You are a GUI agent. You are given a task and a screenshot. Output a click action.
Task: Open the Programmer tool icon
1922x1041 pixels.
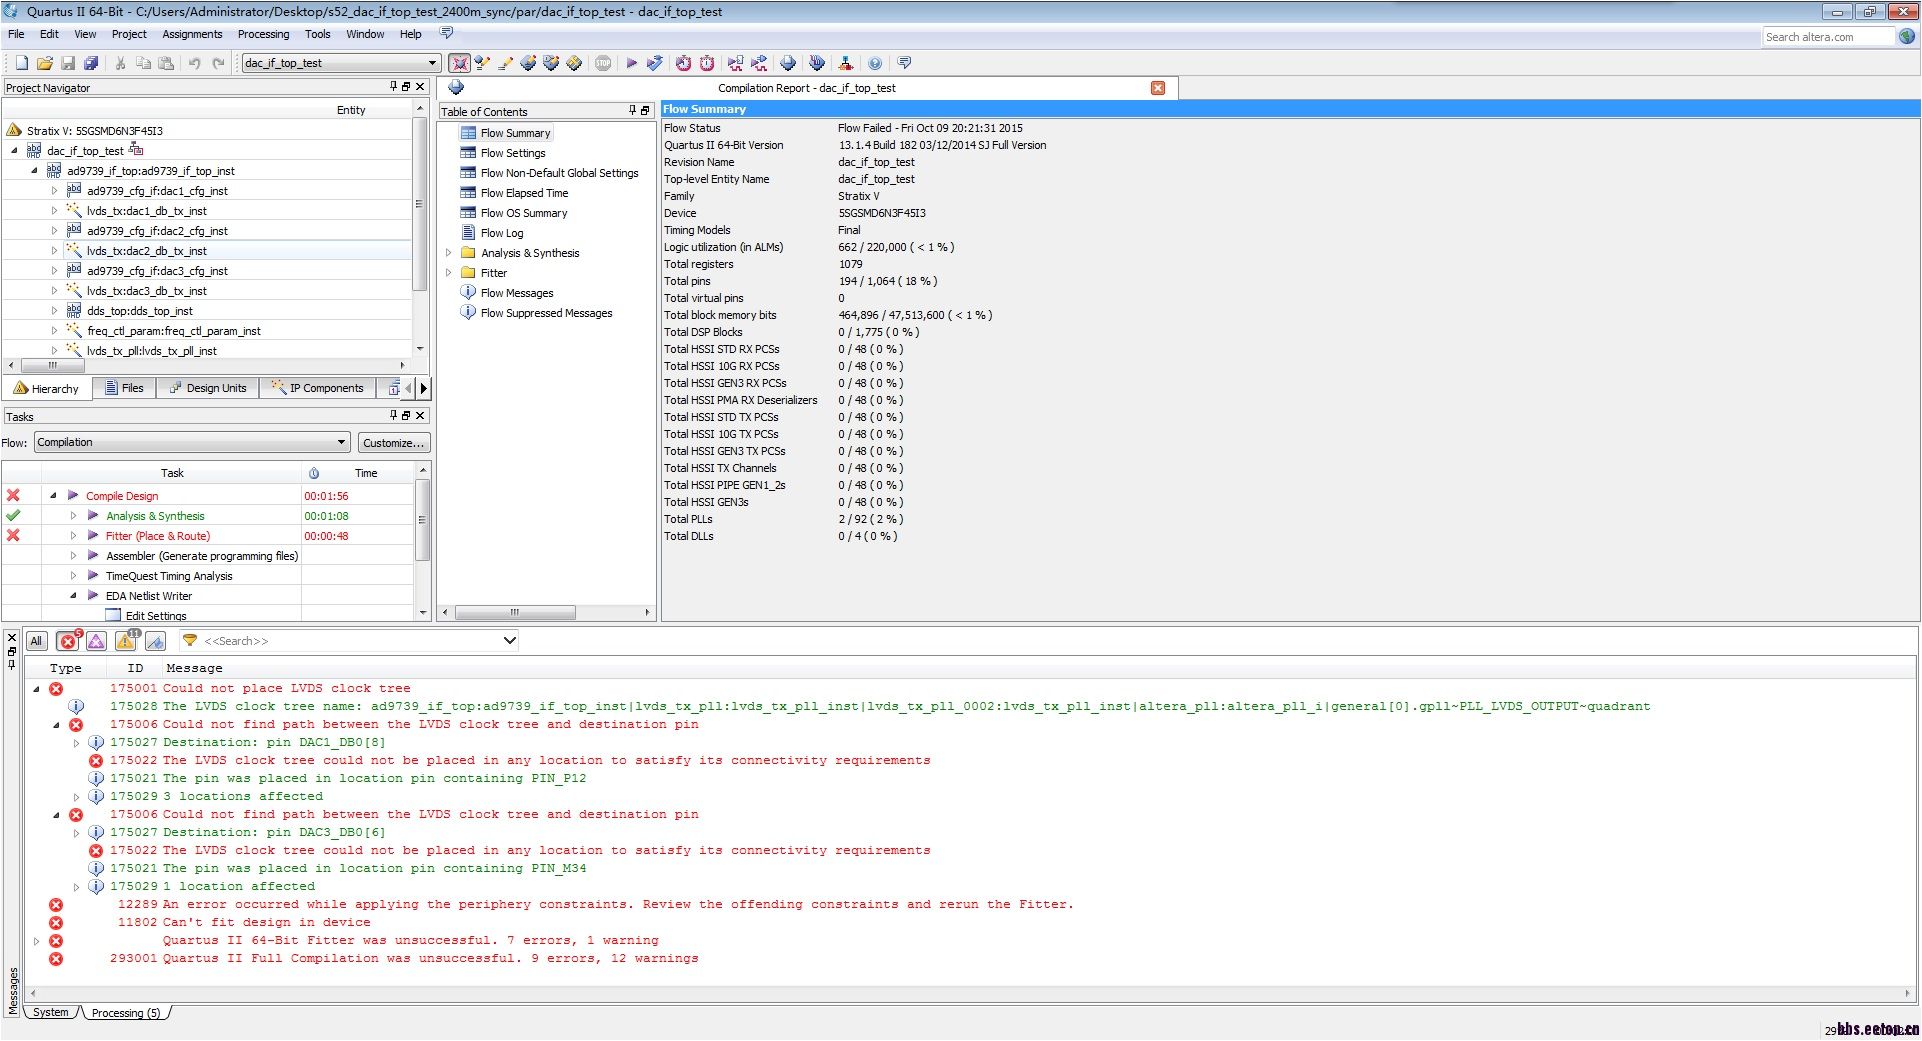[788, 63]
